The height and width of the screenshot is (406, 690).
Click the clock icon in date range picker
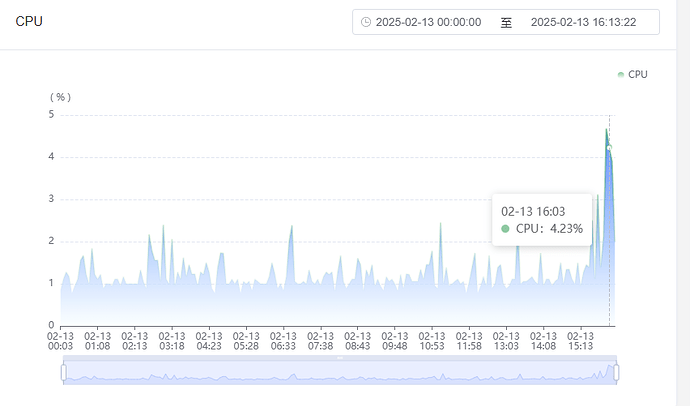366,22
